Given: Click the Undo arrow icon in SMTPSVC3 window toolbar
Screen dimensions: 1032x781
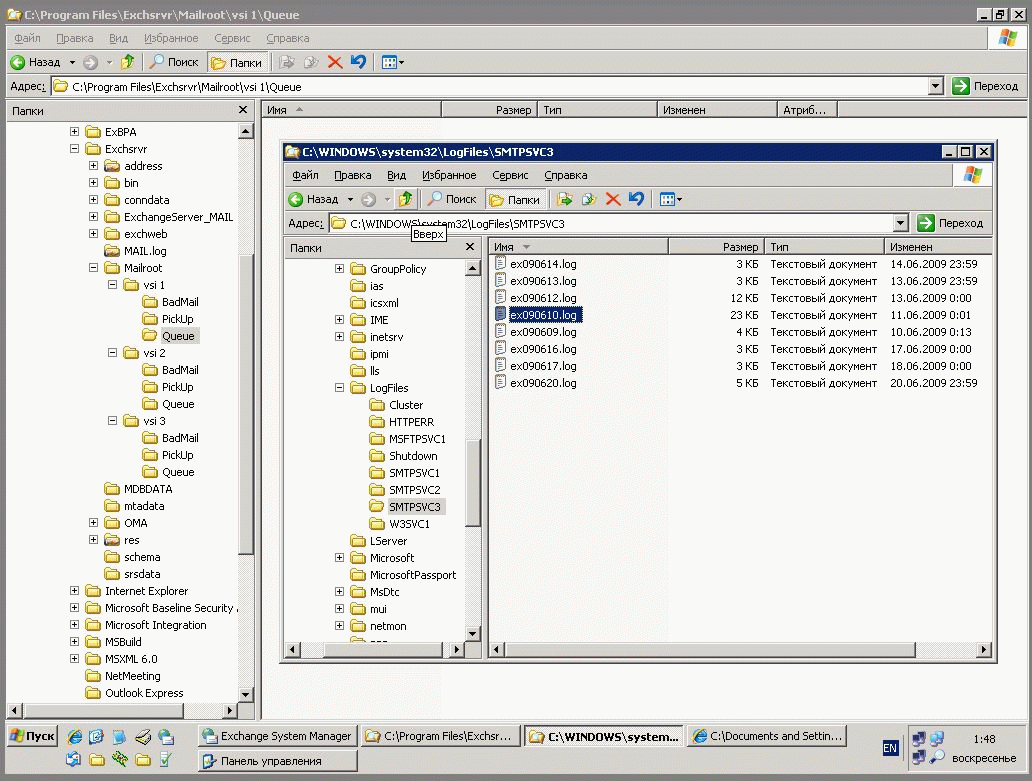Looking at the screenshot, I should point(636,199).
